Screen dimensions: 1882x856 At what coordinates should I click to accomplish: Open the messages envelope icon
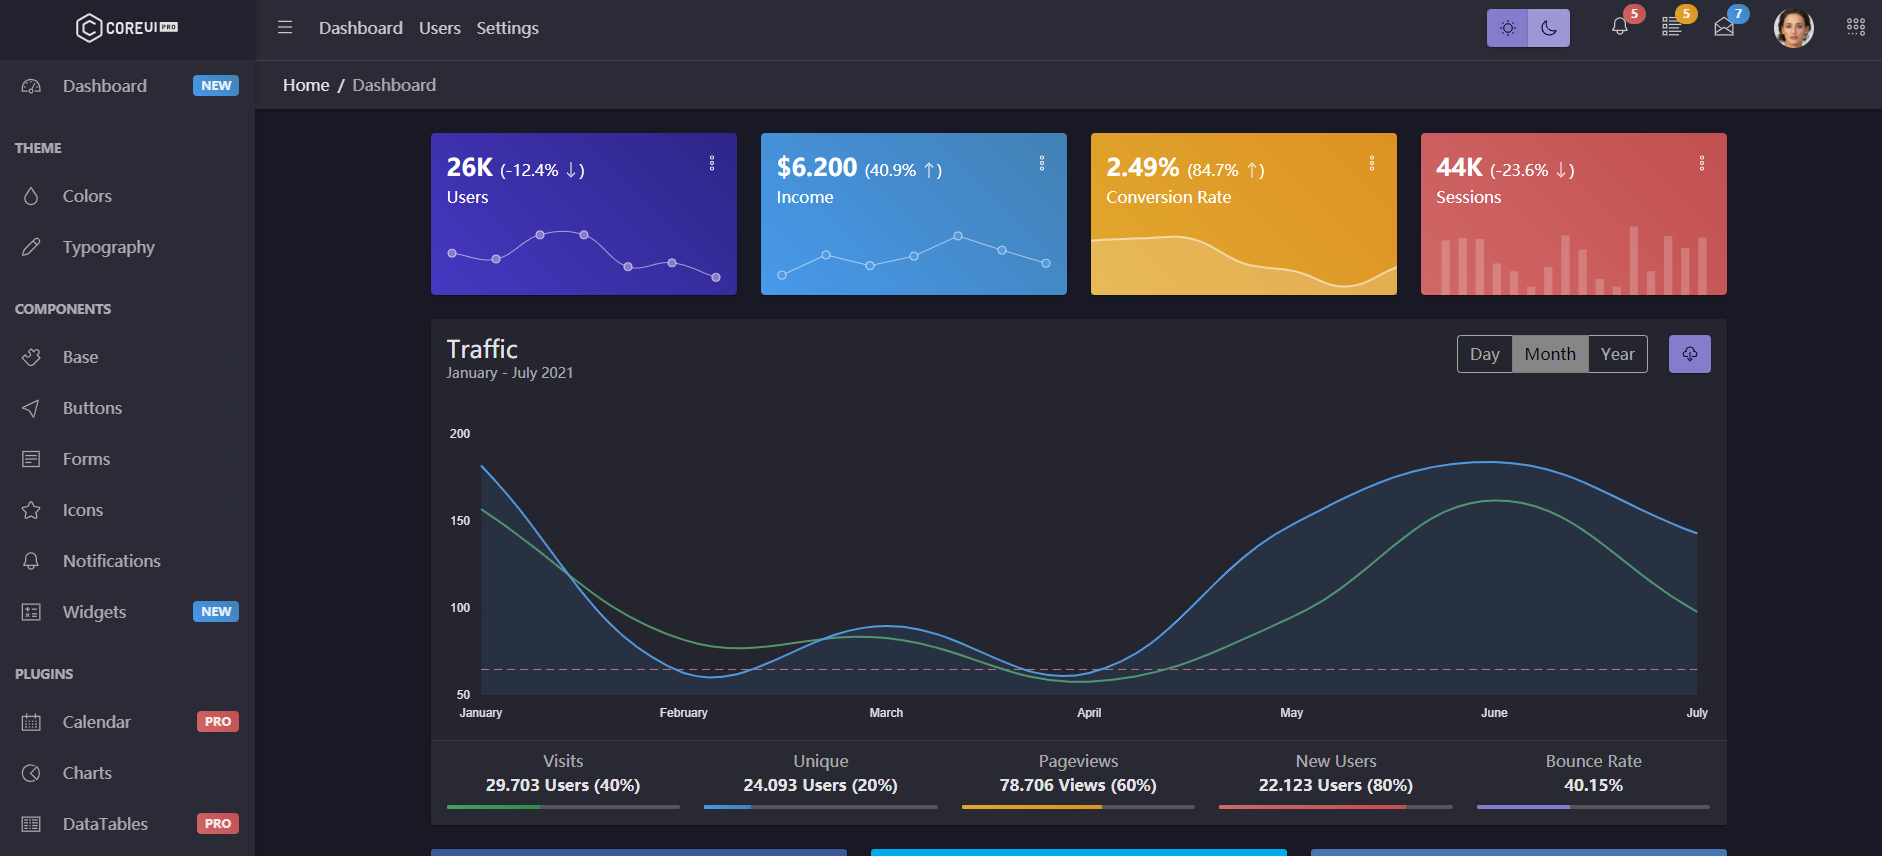(1724, 27)
